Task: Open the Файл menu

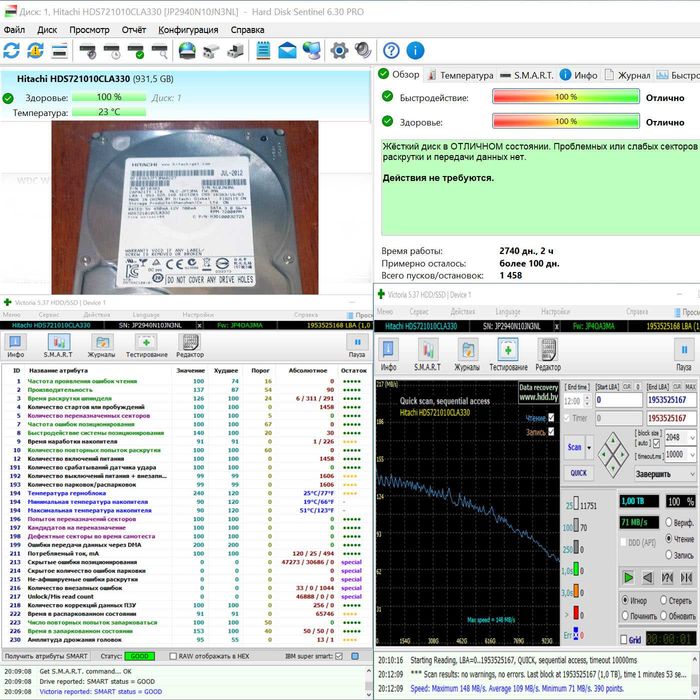Action: tap(14, 30)
